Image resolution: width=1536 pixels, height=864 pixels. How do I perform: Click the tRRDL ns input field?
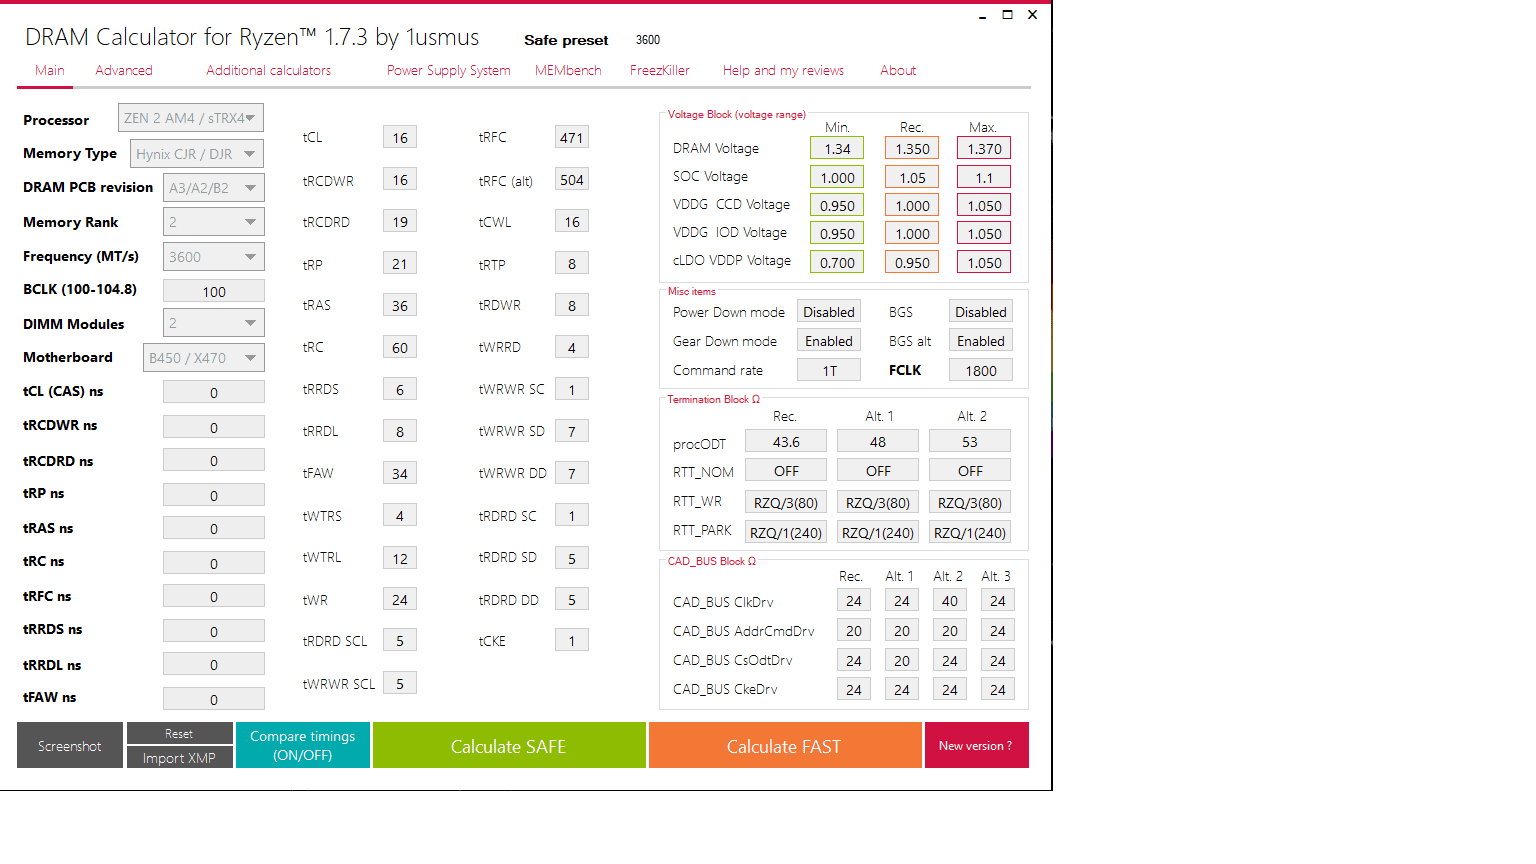click(x=214, y=664)
